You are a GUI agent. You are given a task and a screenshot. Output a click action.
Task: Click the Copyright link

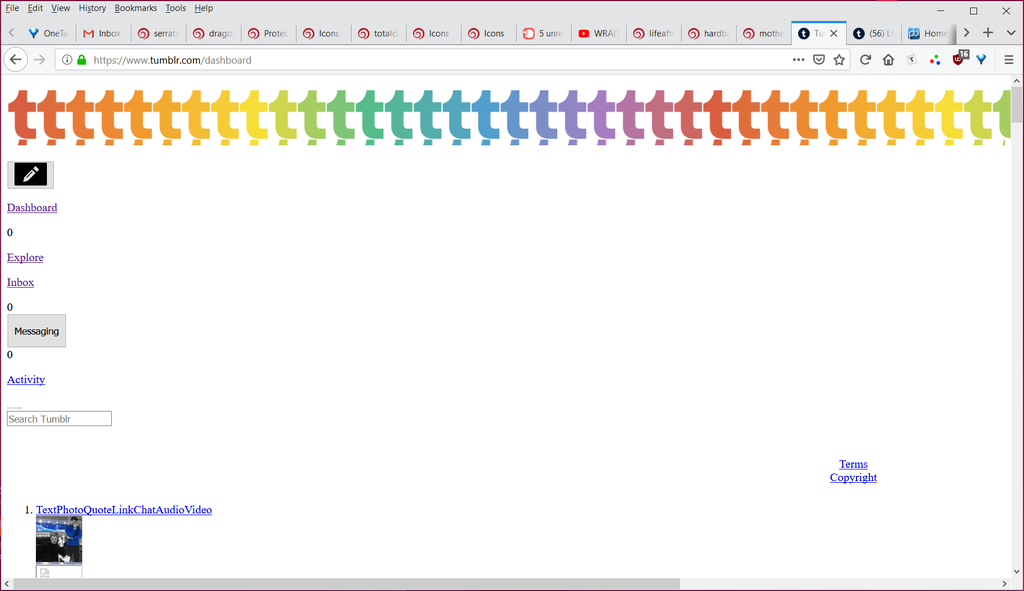coord(853,477)
